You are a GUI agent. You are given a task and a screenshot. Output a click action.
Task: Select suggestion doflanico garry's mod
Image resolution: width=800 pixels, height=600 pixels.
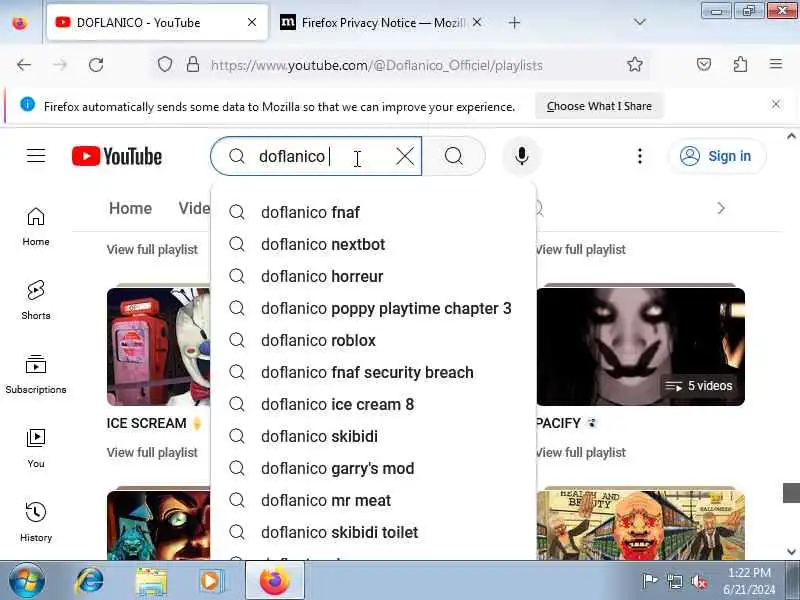[373, 468]
